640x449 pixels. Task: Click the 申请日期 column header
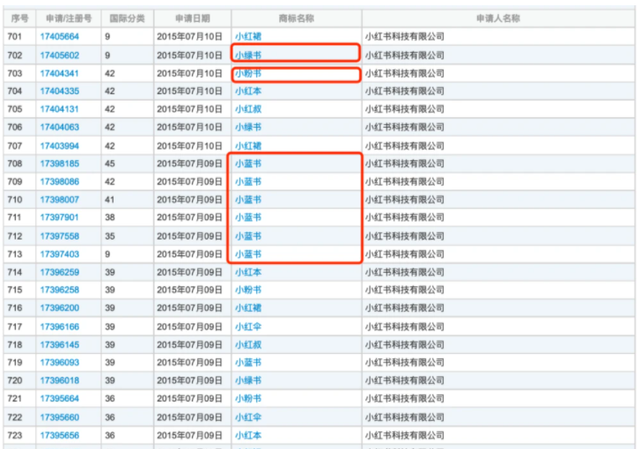tap(190, 18)
